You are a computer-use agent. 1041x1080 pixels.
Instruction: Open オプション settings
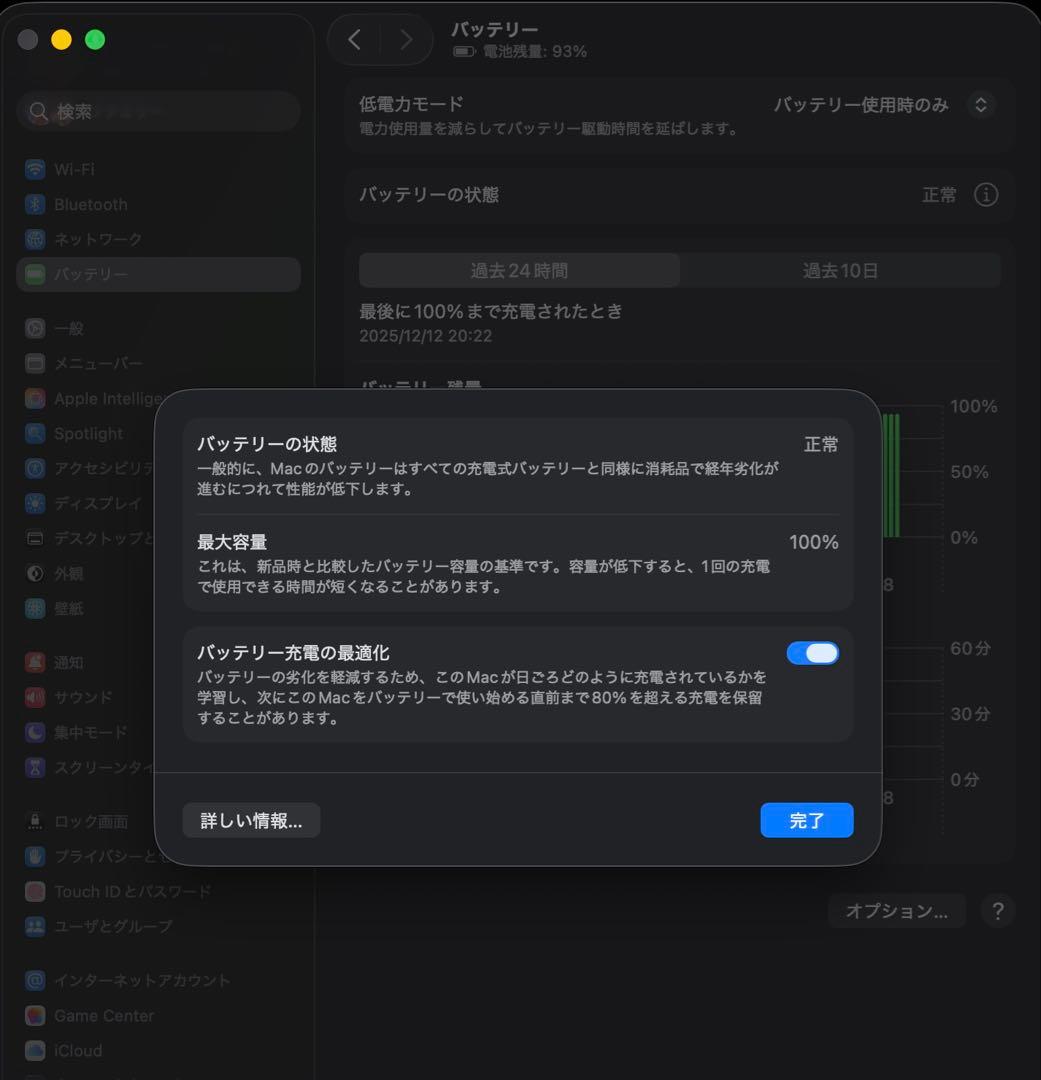[896, 911]
